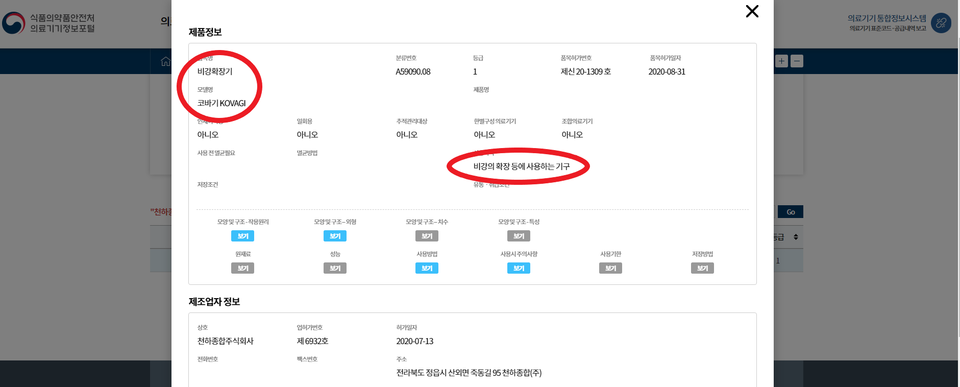Click the 식품의약품안전처 logo emblem

click(x=13, y=23)
